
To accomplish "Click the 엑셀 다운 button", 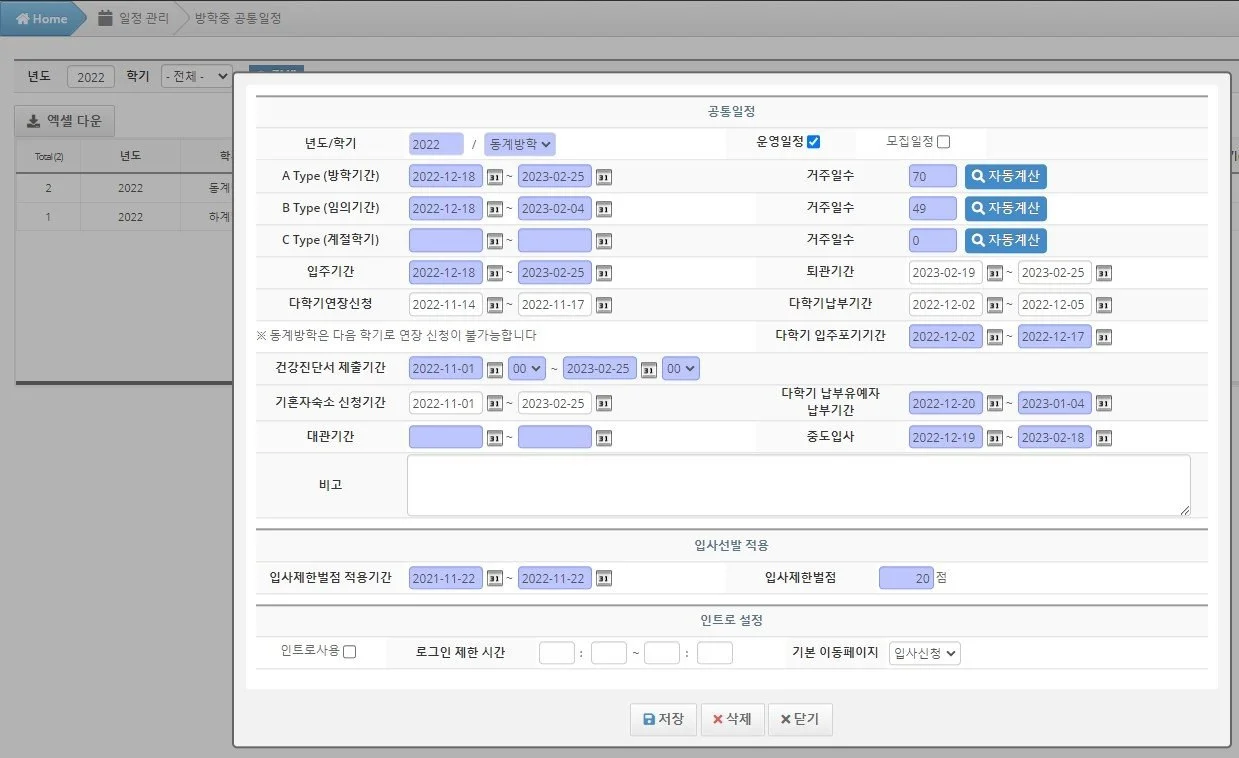I will [65, 121].
